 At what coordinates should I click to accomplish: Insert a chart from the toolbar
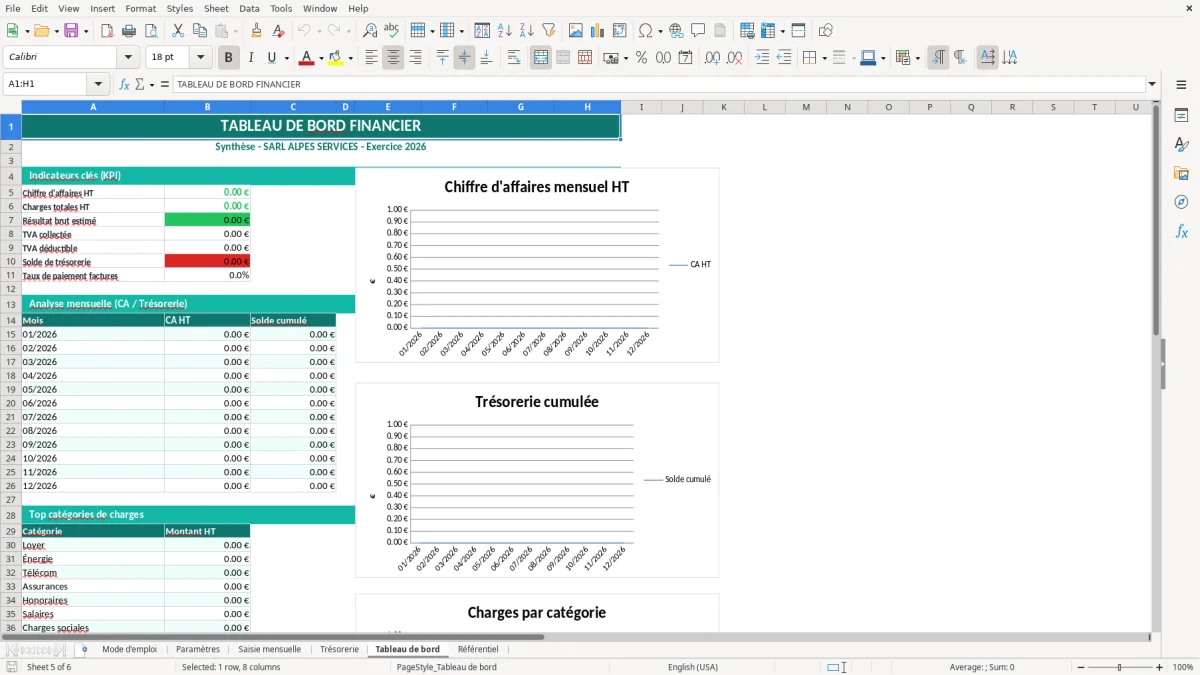[598, 31]
